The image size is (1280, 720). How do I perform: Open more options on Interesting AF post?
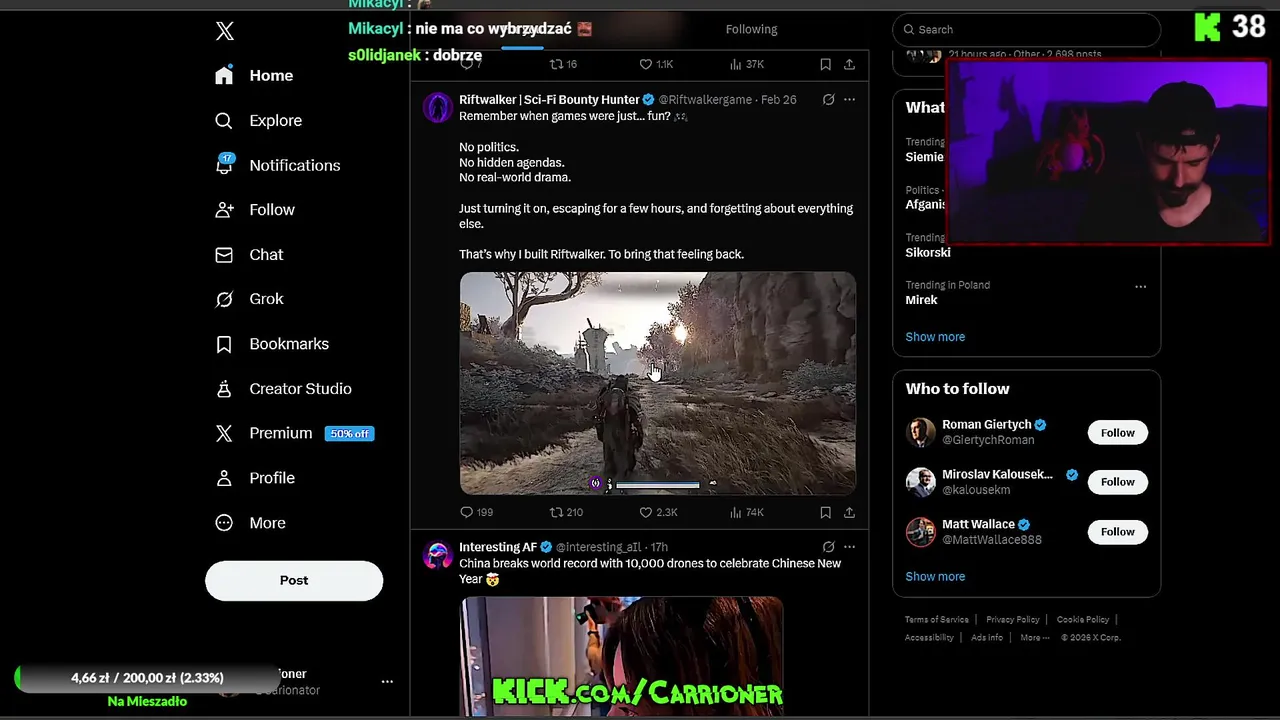tap(849, 548)
